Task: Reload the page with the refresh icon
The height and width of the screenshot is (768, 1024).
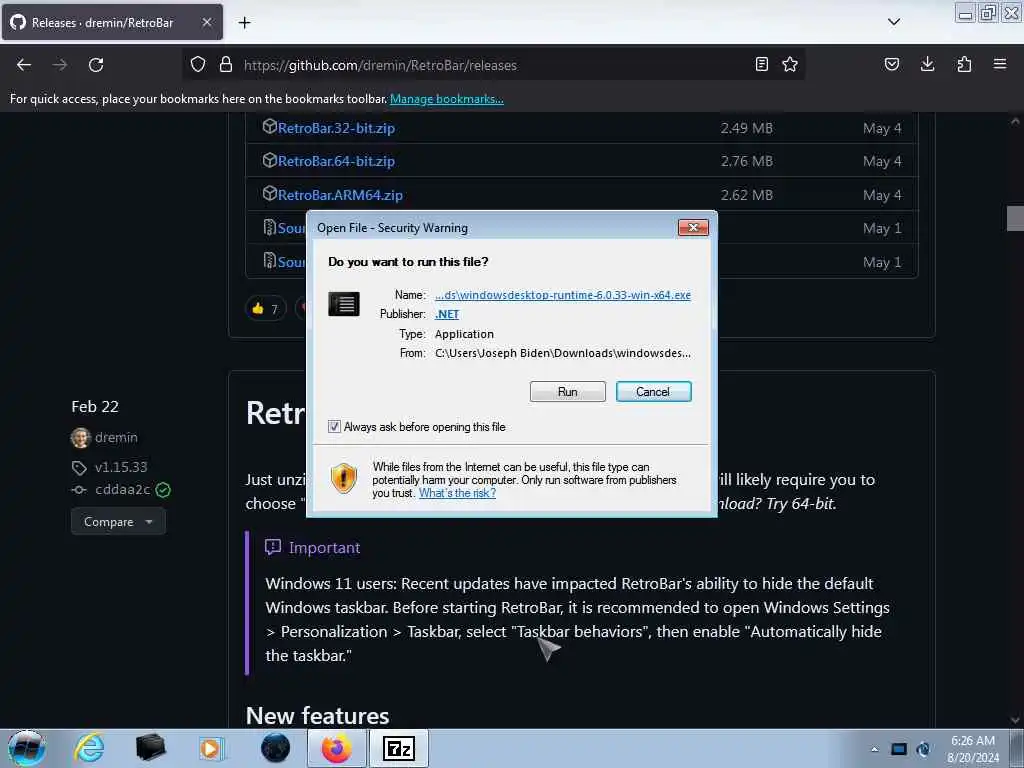Action: (96, 65)
